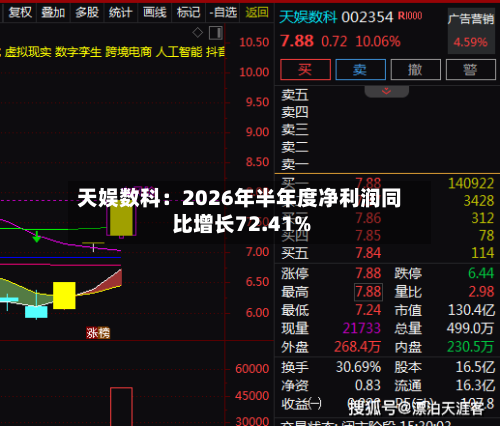This screenshot has width=500, height=426.
Task: Click the cyan candlestick bar
Action: pyautogui.click(x=36, y=312)
